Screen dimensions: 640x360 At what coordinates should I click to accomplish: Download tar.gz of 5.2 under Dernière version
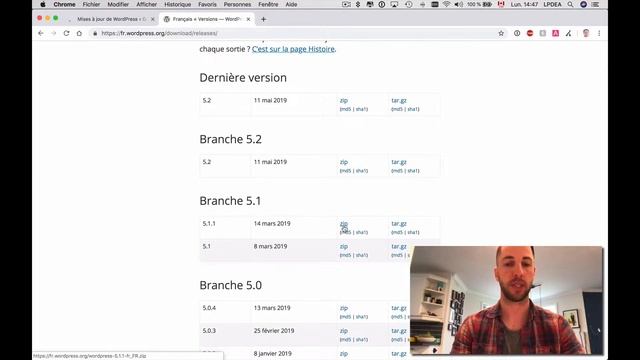click(399, 100)
